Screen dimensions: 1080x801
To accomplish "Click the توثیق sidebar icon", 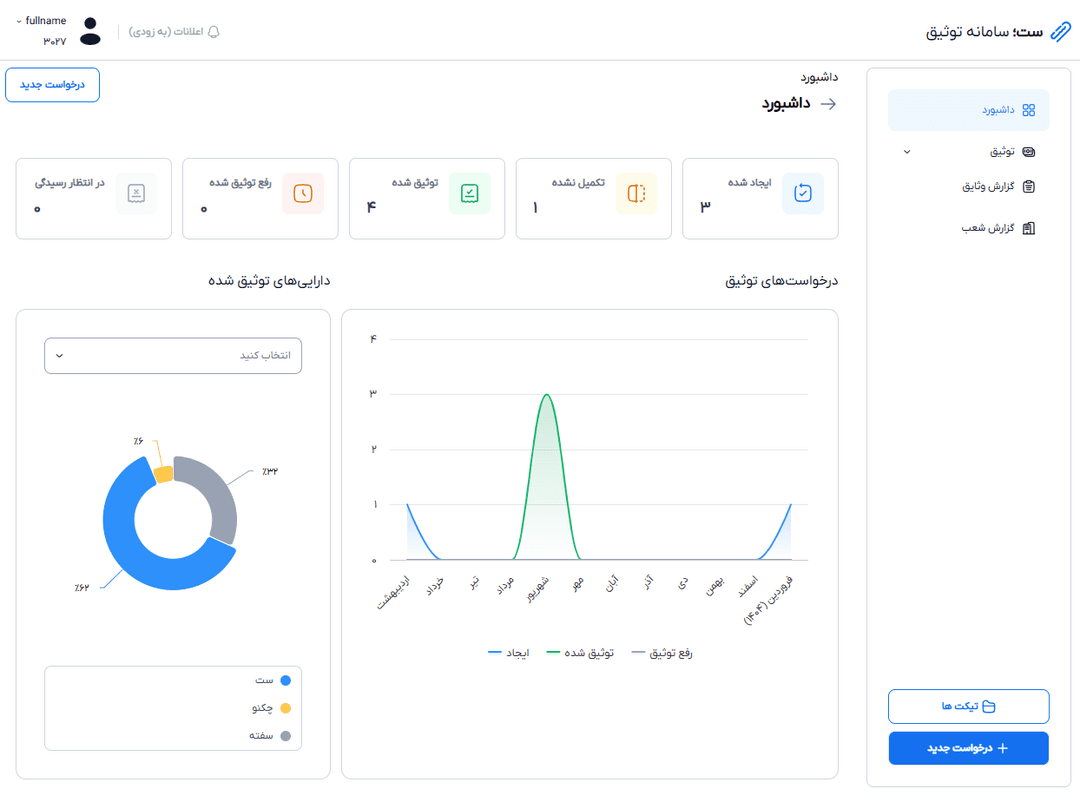I will [1028, 152].
